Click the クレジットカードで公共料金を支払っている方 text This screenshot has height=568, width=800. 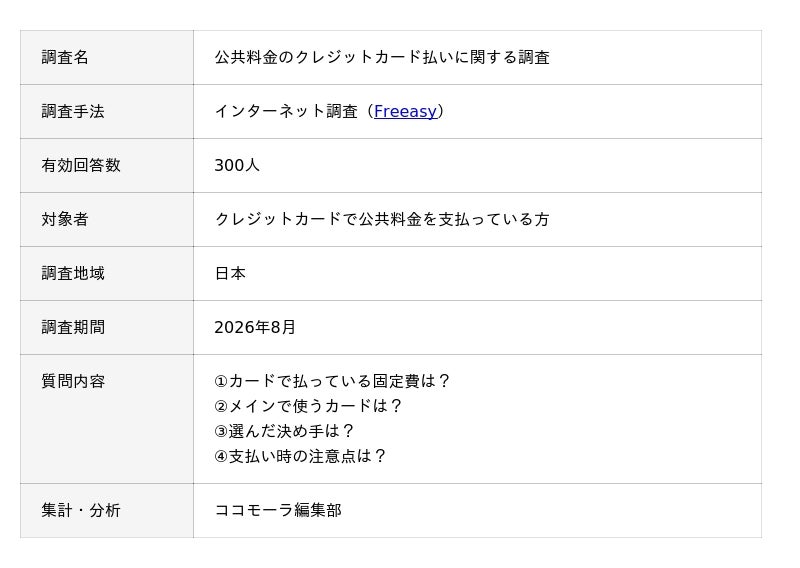coord(382,219)
